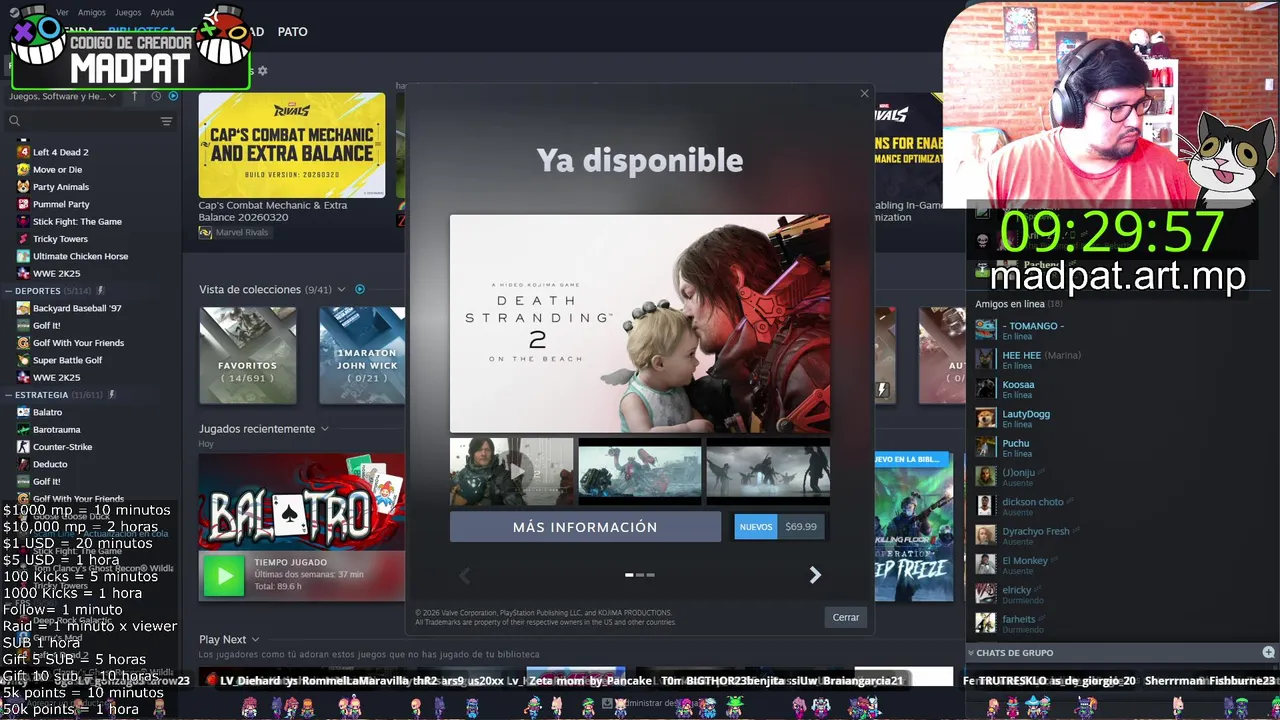Select Party Animals in library list

61,187
